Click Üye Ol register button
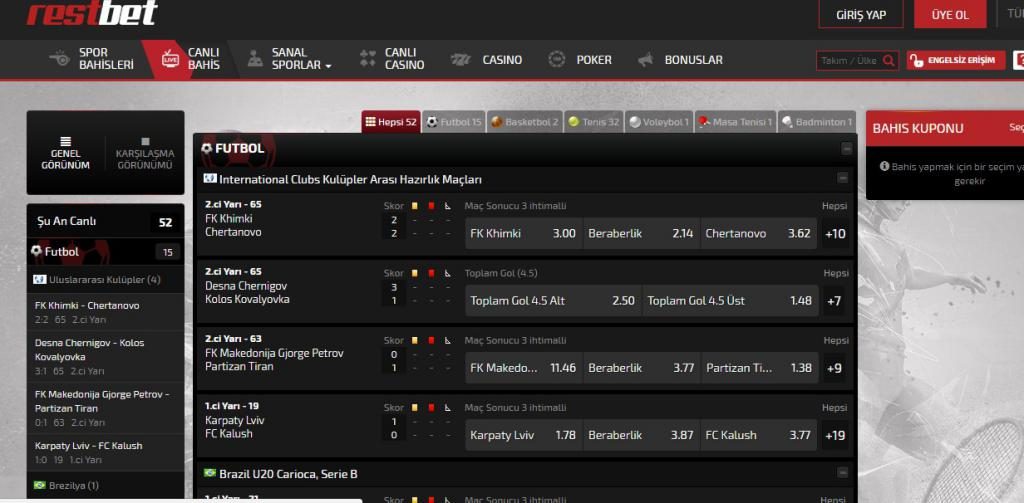This screenshot has height=503, width=1024. click(950, 14)
